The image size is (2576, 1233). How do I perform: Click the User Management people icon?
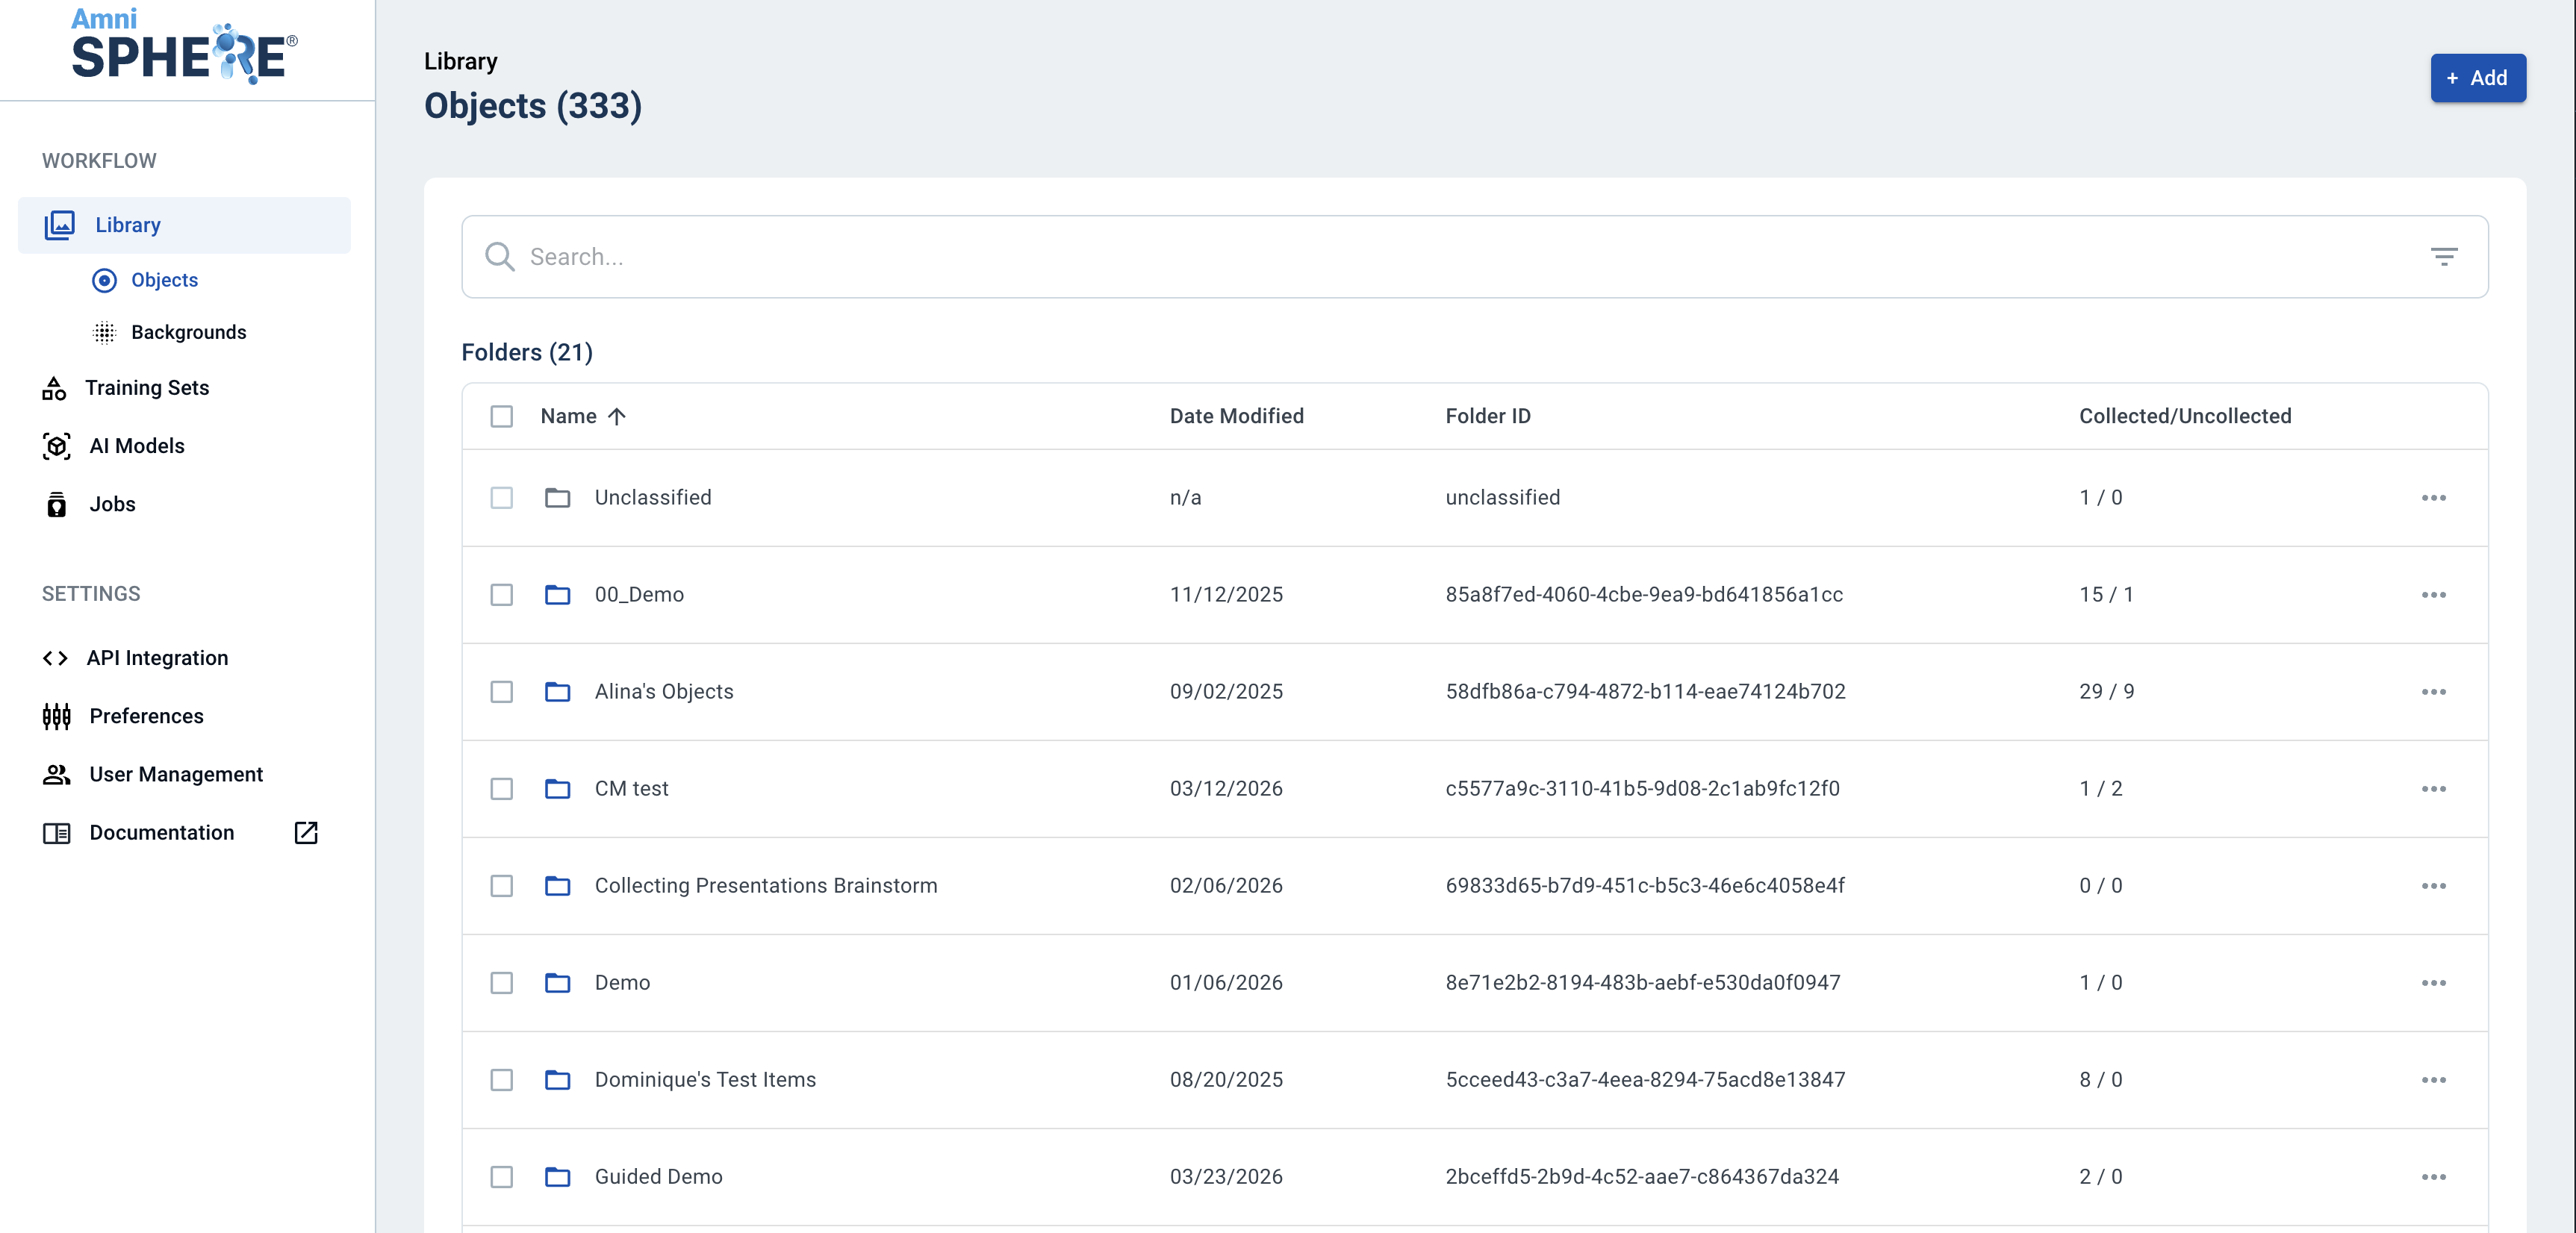coord(56,774)
